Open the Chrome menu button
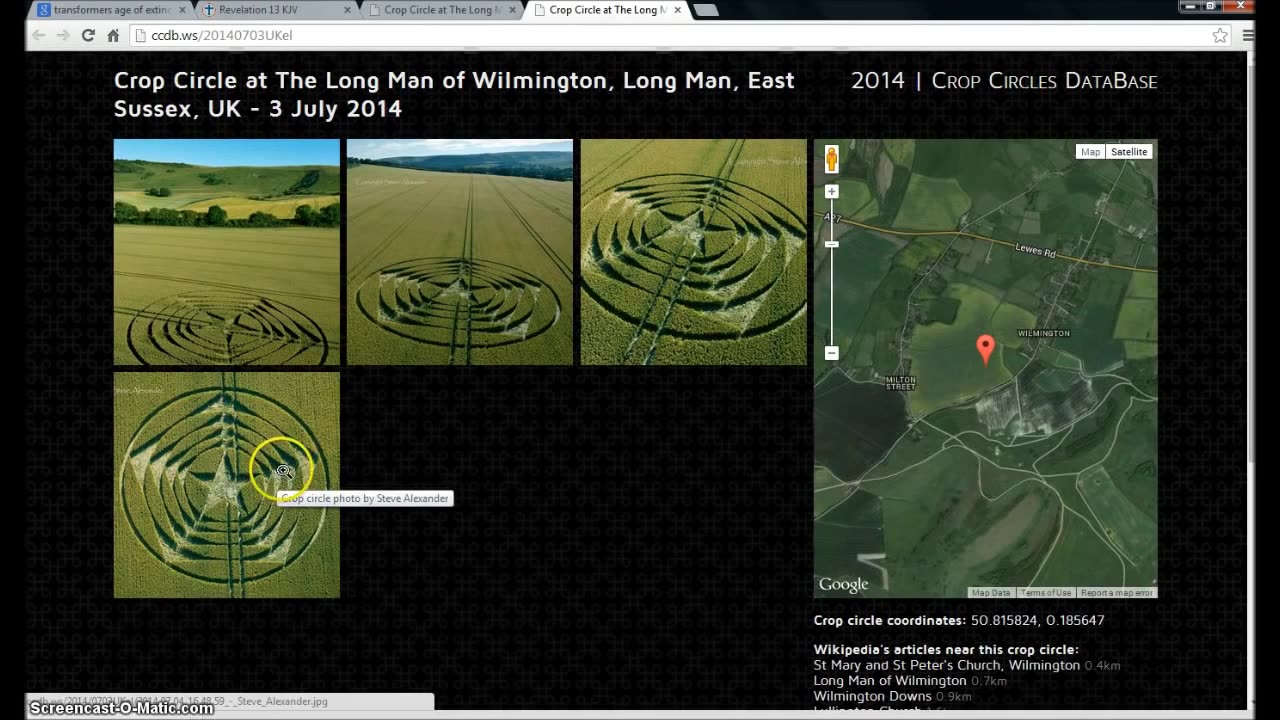This screenshot has width=1280, height=720. pyautogui.click(x=1247, y=35)
